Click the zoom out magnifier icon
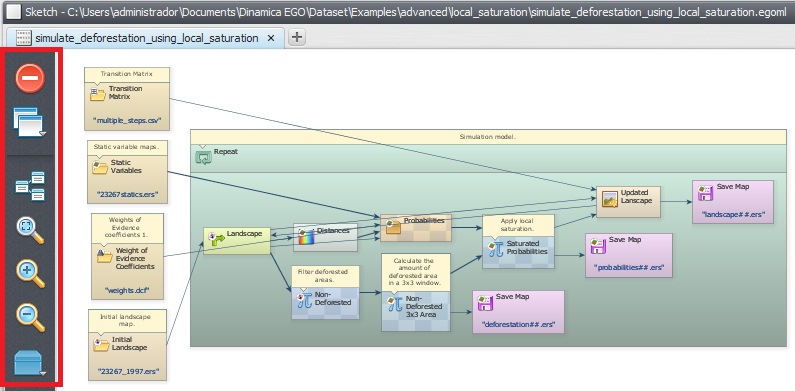Viewport: 795px width, 391px height. pyautogui.click(x=30, y=317)
